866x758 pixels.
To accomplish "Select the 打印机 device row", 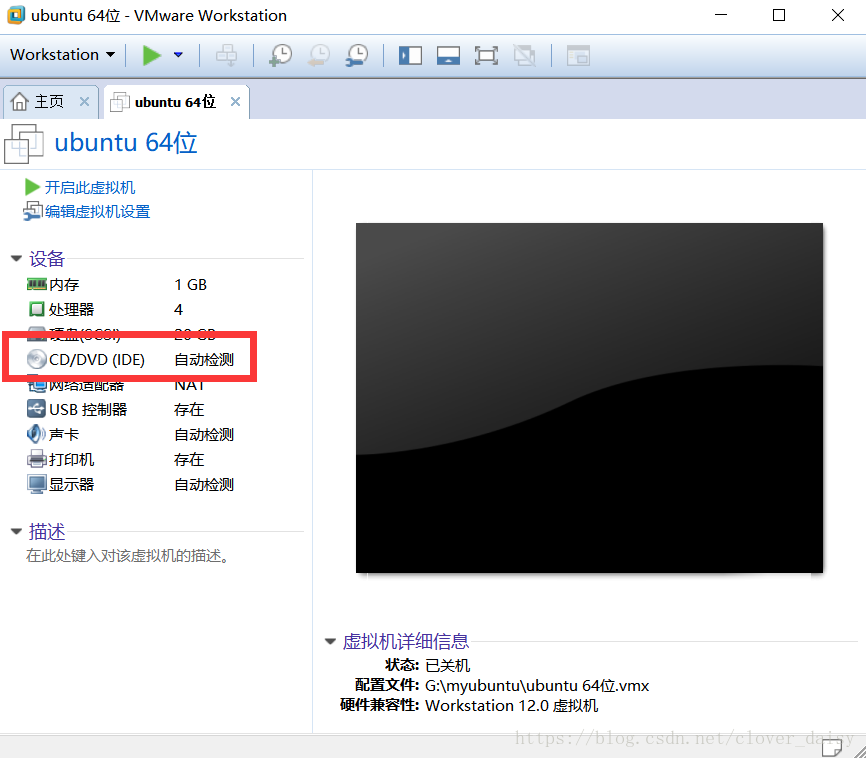I will (x=130, y=460).
